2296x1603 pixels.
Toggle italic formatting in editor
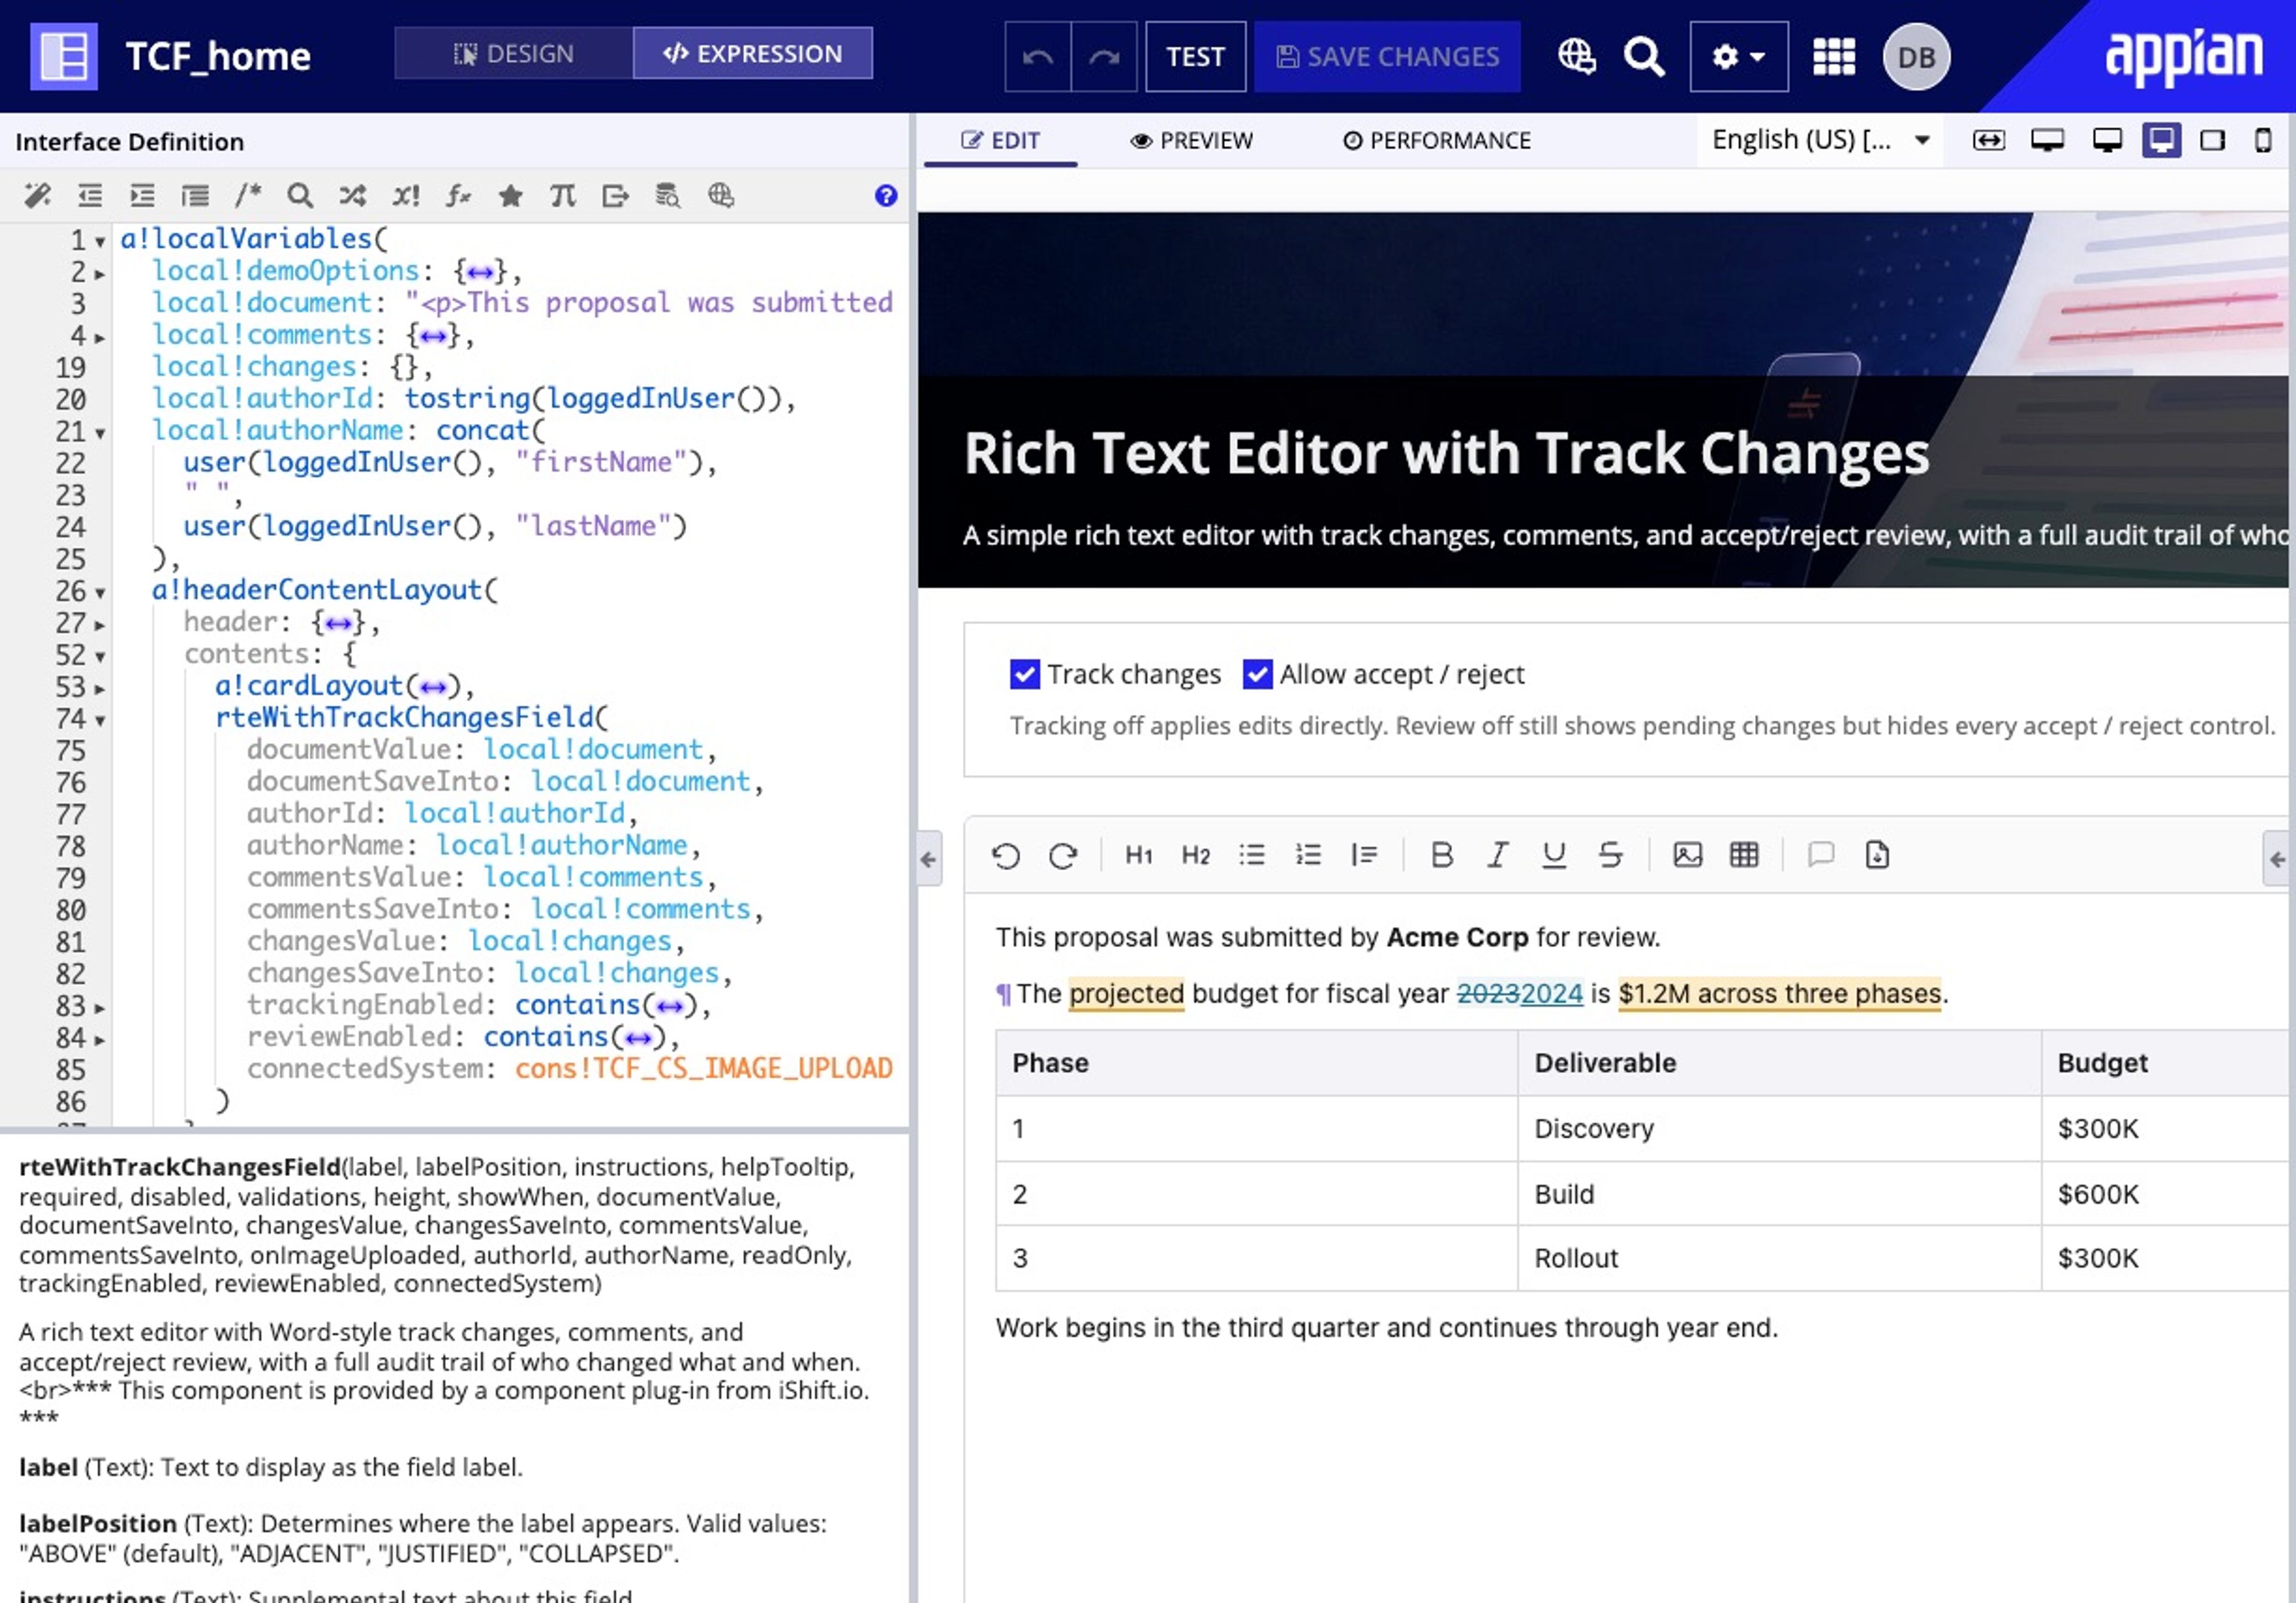[1497, 855]
